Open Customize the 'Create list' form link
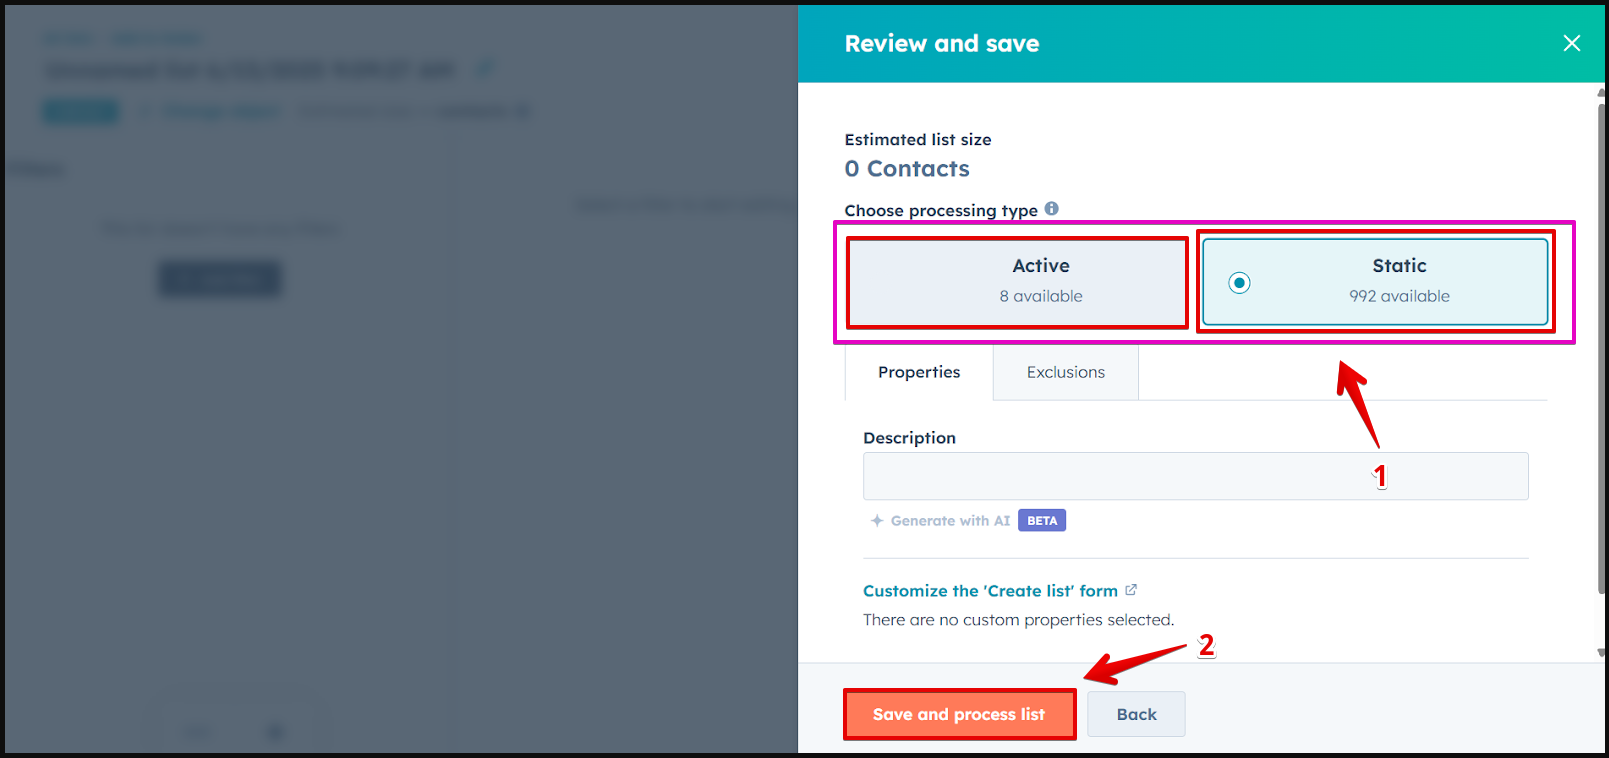The height and width of the screenshot is (758, 1609). 990,591
